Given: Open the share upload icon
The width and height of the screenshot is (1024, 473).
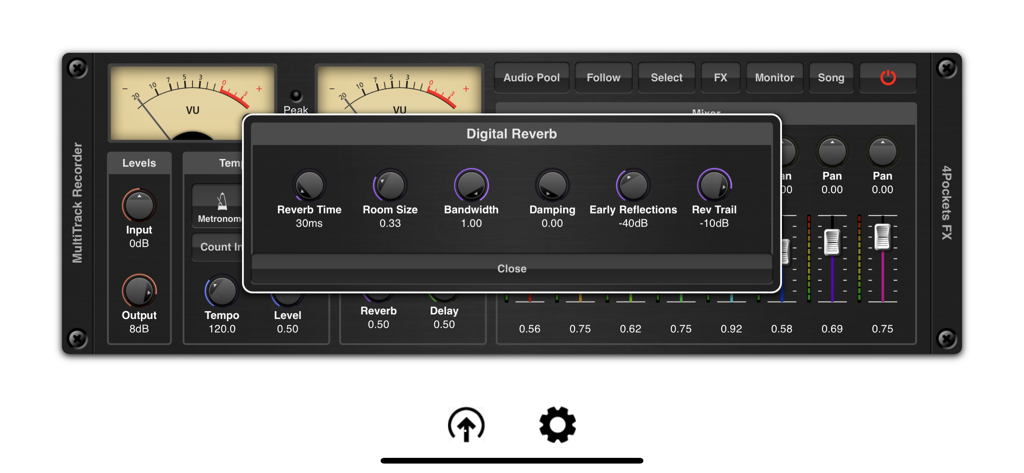Looking at the screenshot, I should 466,425.
